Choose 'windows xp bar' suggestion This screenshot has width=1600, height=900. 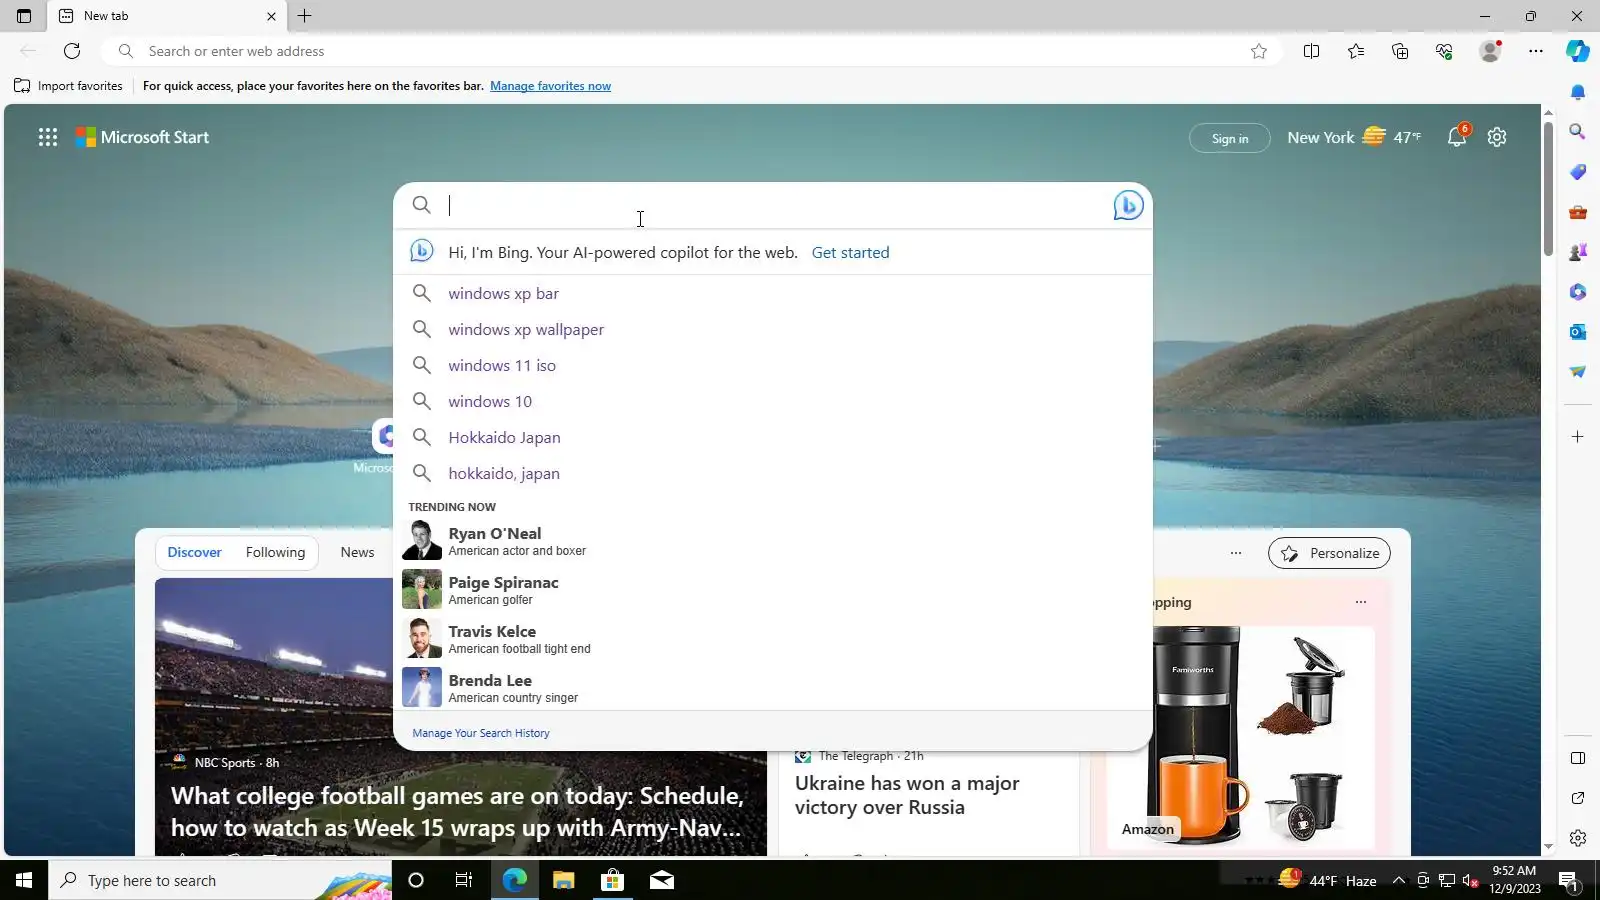coord(772,293)
